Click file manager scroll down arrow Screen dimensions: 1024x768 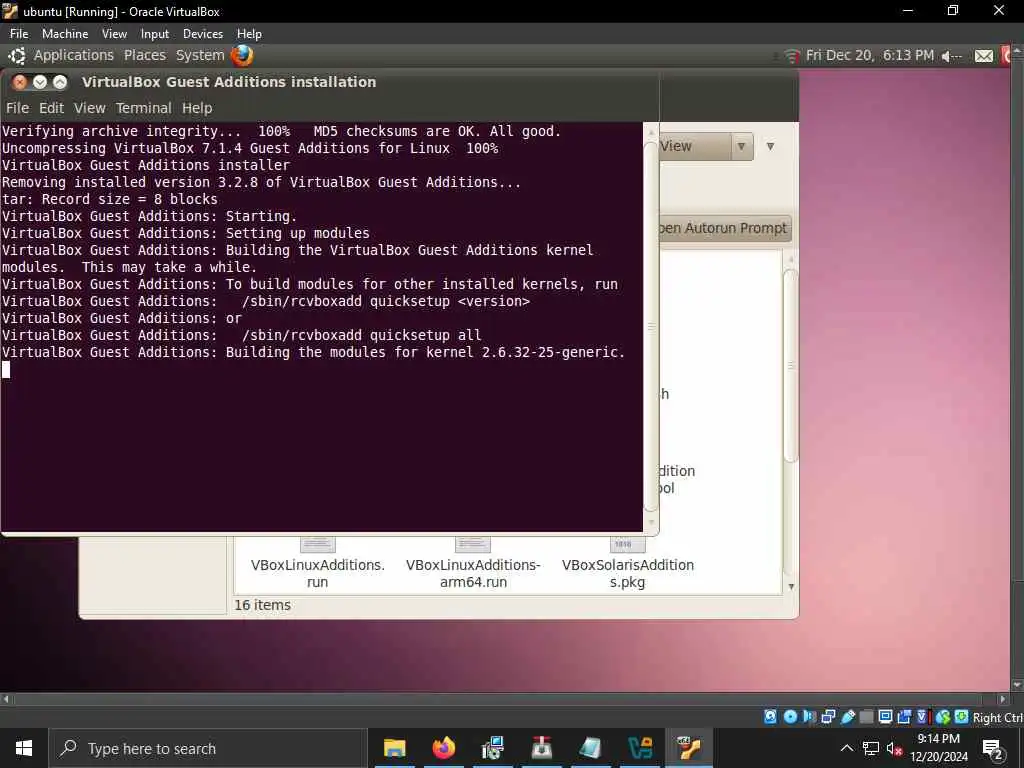click(791, 586)
